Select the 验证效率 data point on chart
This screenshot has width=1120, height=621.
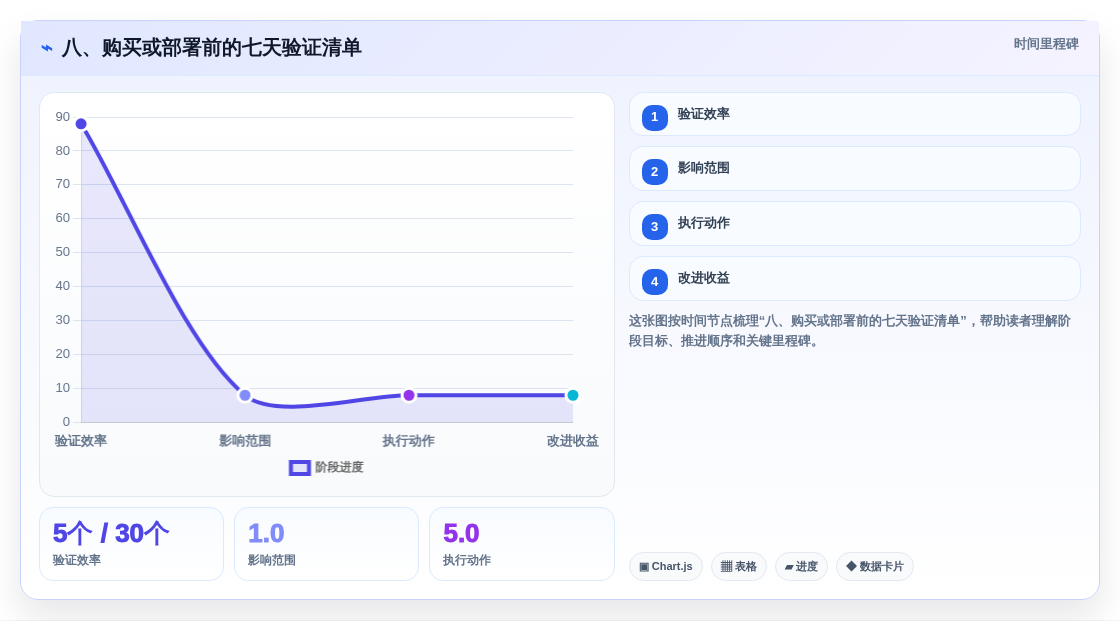(81, 124)
